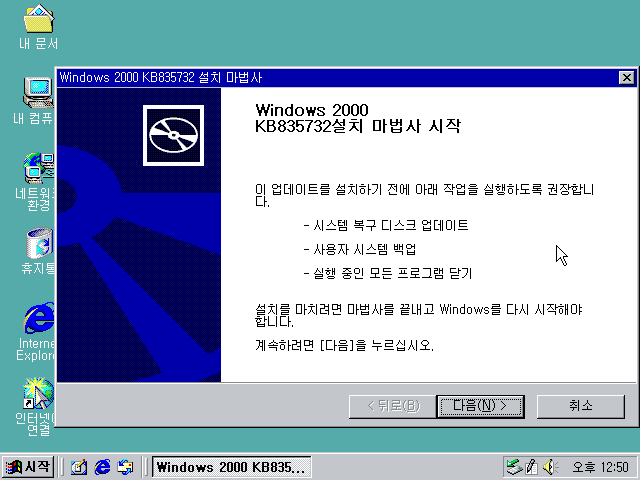The height and width of the screenshot is (480, 640).
Task: Click the 시작 Start button
Action: (x=28, y=467)
